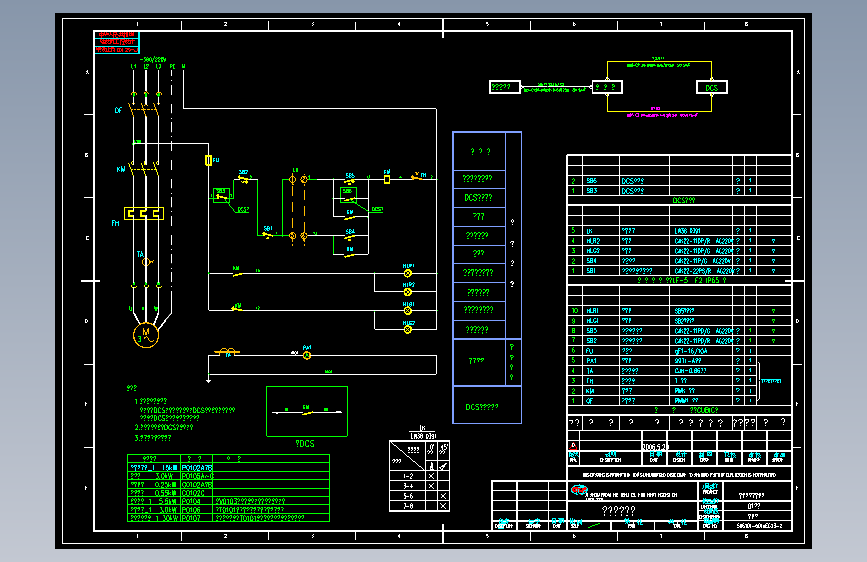Click the '1-2' row in LK switch table
Screen dimensions: 867x562
click(x=419, y=476)
